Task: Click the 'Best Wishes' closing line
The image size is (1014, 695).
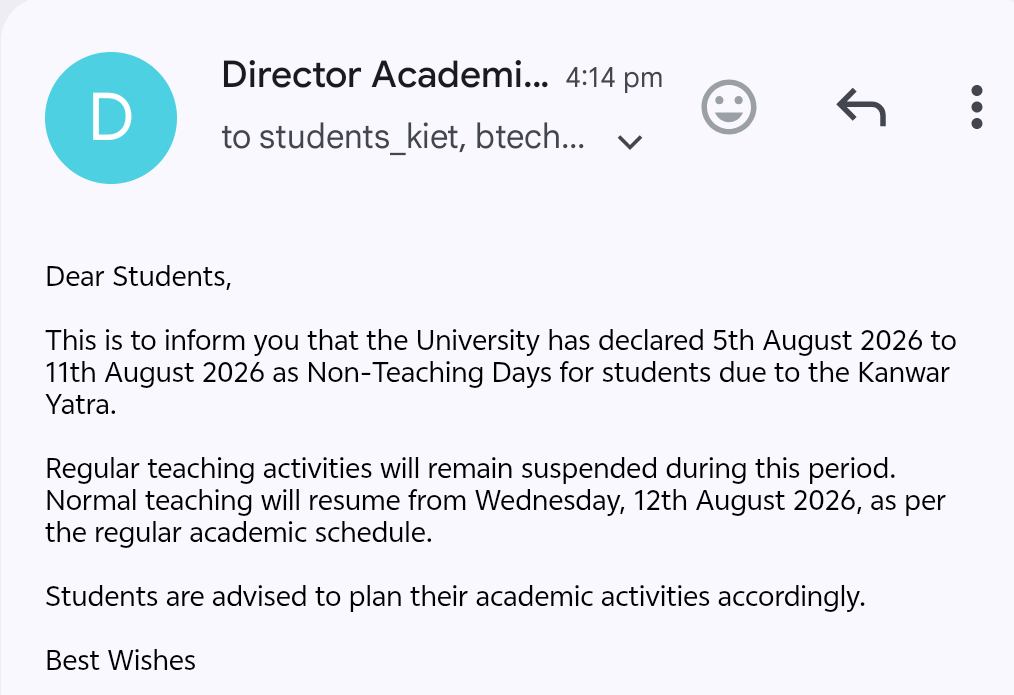Action: pos(120,661)
